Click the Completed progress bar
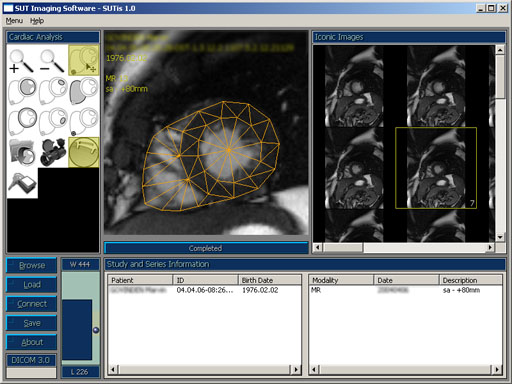 click(x=206, y=248)
